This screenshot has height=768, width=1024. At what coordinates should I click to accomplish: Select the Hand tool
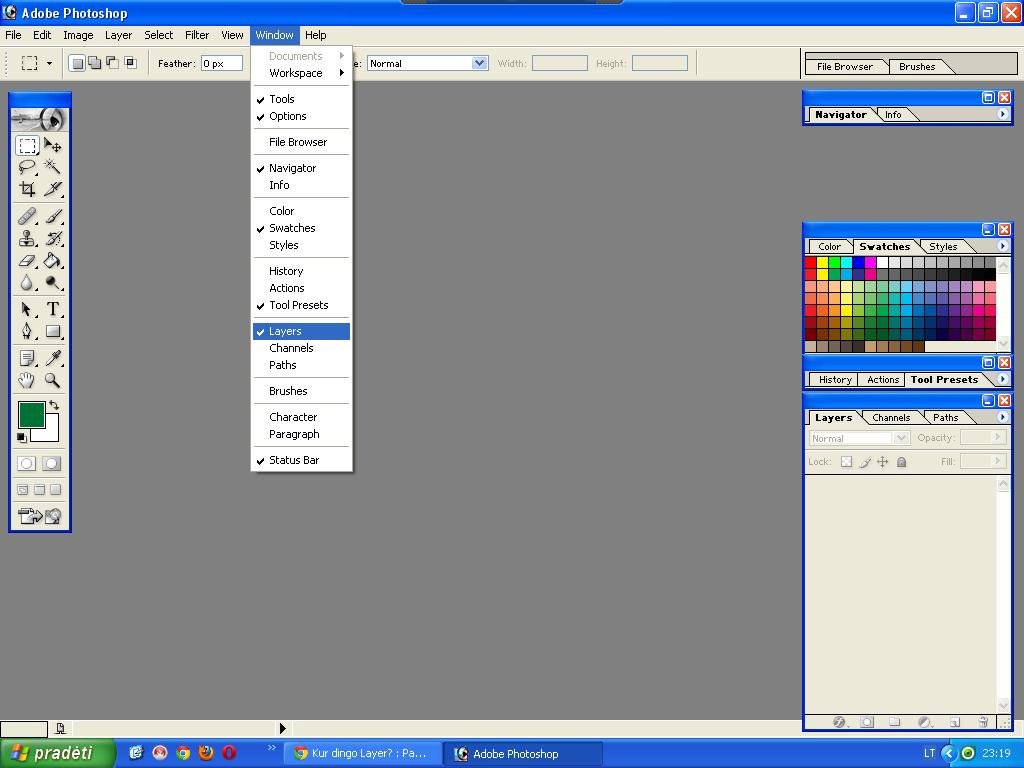click(27, 380)
